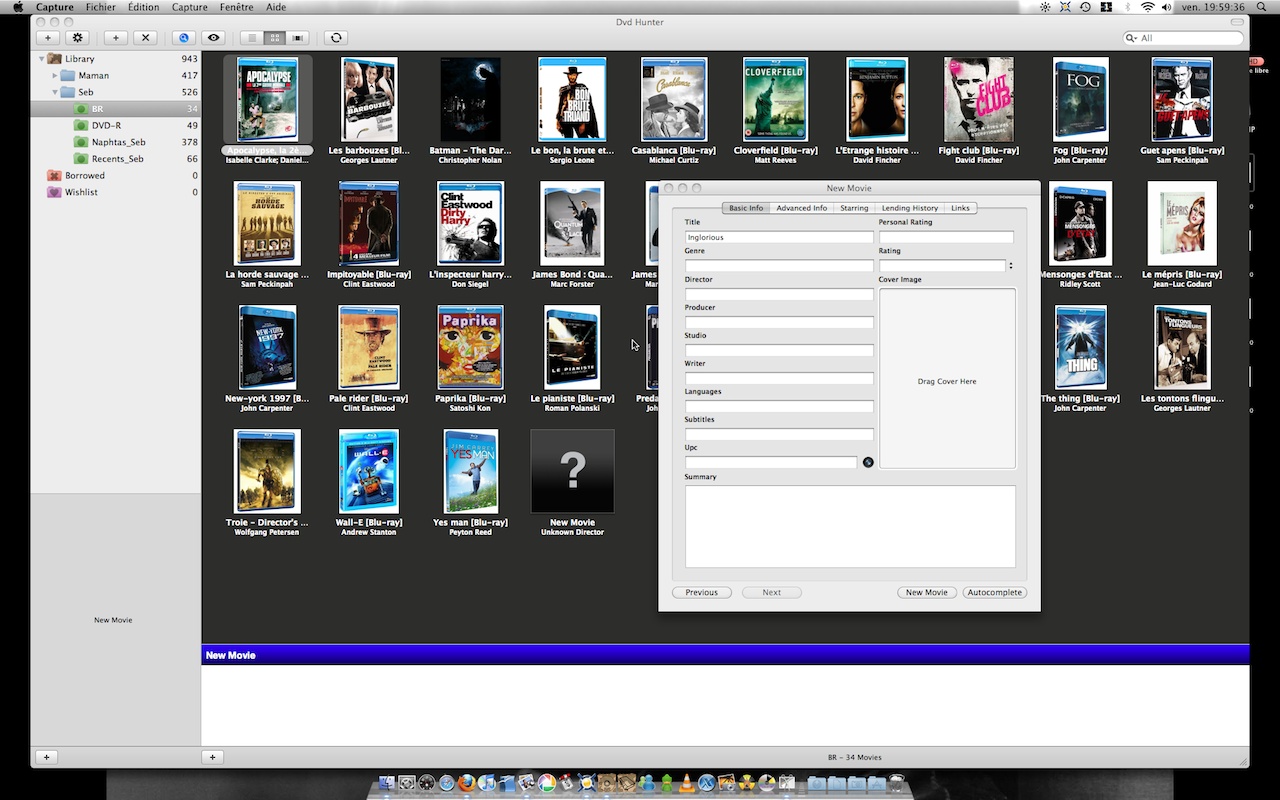Click into the Title field containing Inglorious
This screenshot has width=1280, height=800.
779,237
